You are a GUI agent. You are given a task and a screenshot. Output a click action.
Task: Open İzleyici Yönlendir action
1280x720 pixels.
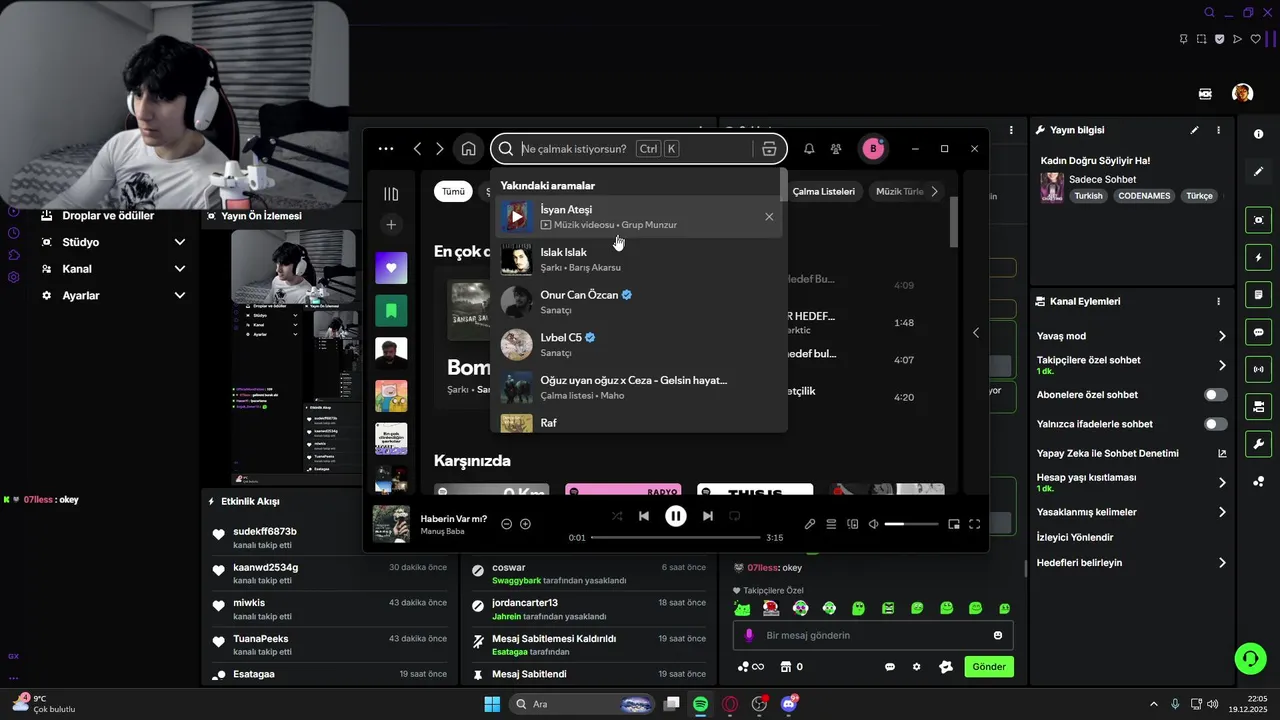pyautogui.click(x=1075, y=537)
